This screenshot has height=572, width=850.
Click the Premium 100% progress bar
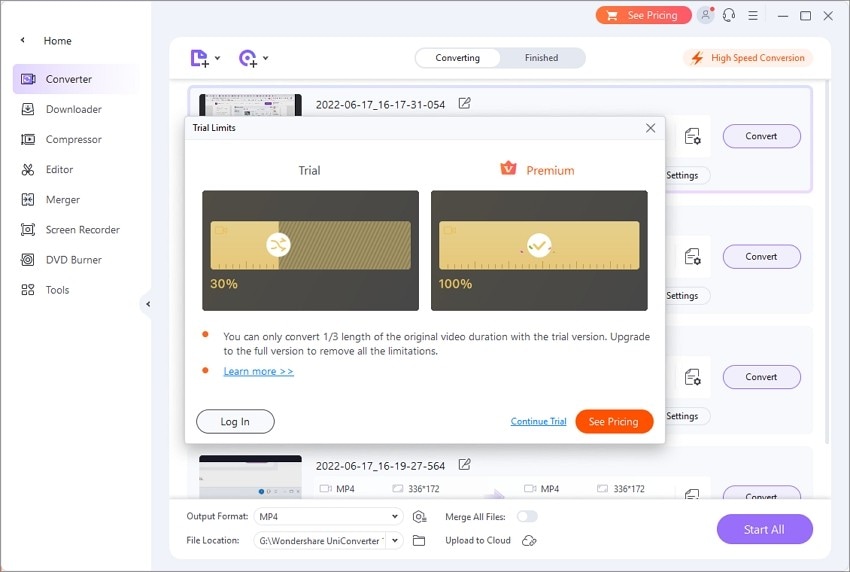pyautogui.click(x=539, y=245)
